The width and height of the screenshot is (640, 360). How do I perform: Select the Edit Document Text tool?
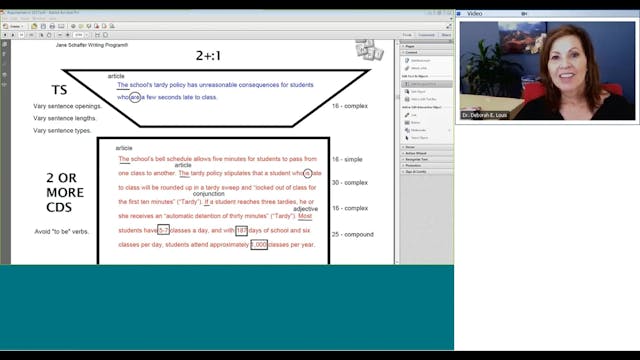pos(427,84)
